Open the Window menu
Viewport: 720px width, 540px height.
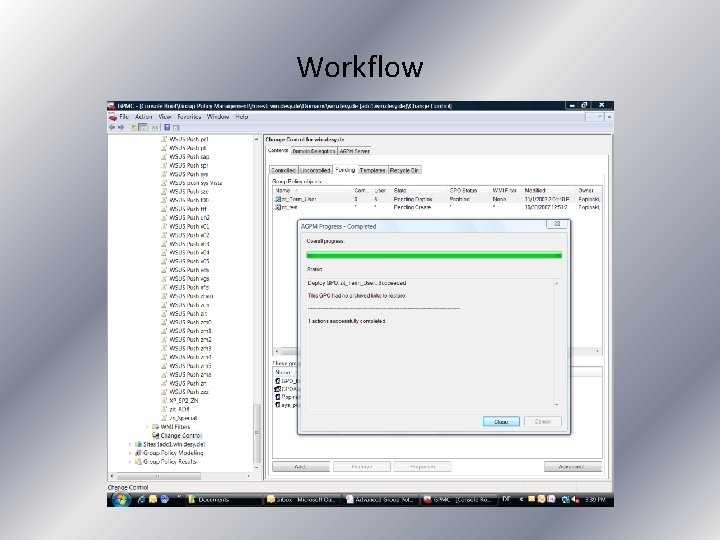(218, 117)
